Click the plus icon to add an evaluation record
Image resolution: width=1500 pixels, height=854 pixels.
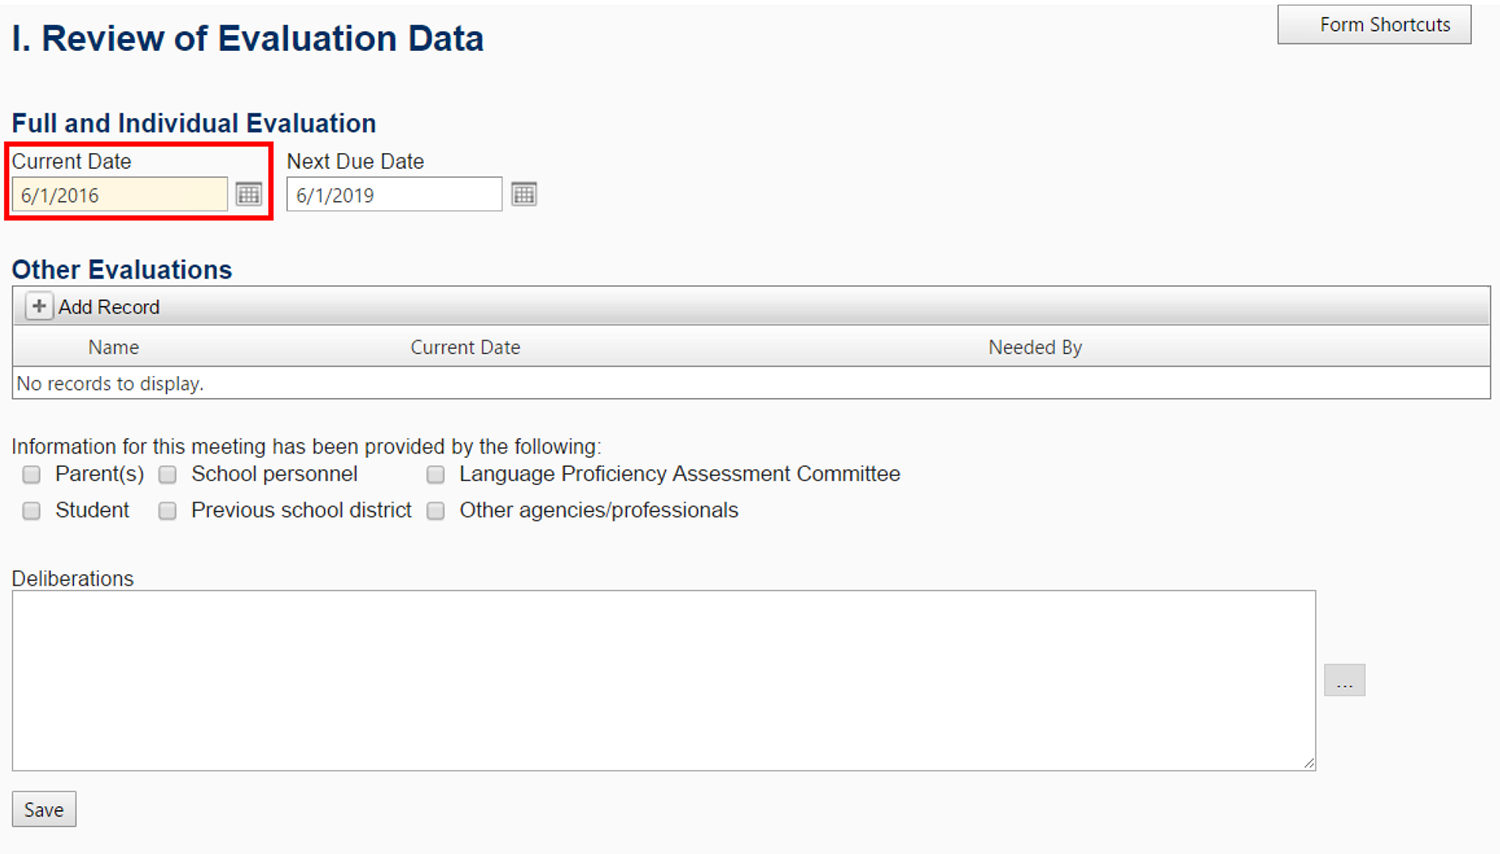tap(38, 305)
